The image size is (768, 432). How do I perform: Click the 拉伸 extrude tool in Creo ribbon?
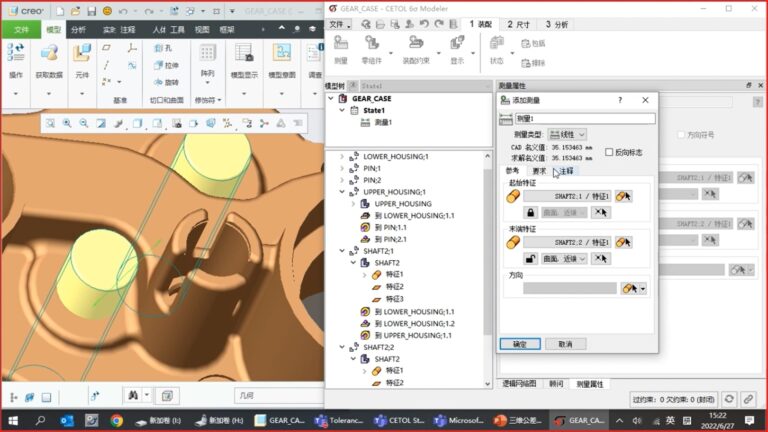(x=166, y=65)
